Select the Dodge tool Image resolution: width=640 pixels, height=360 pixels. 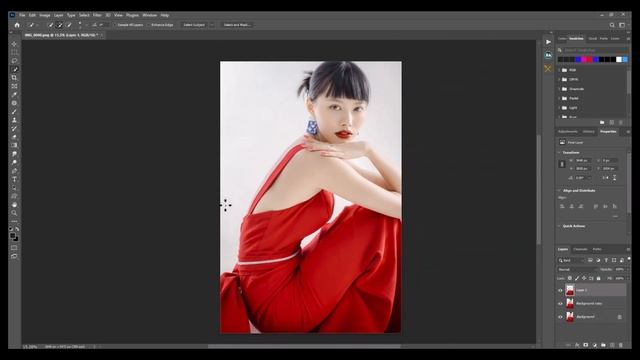(x=14, y=162)
